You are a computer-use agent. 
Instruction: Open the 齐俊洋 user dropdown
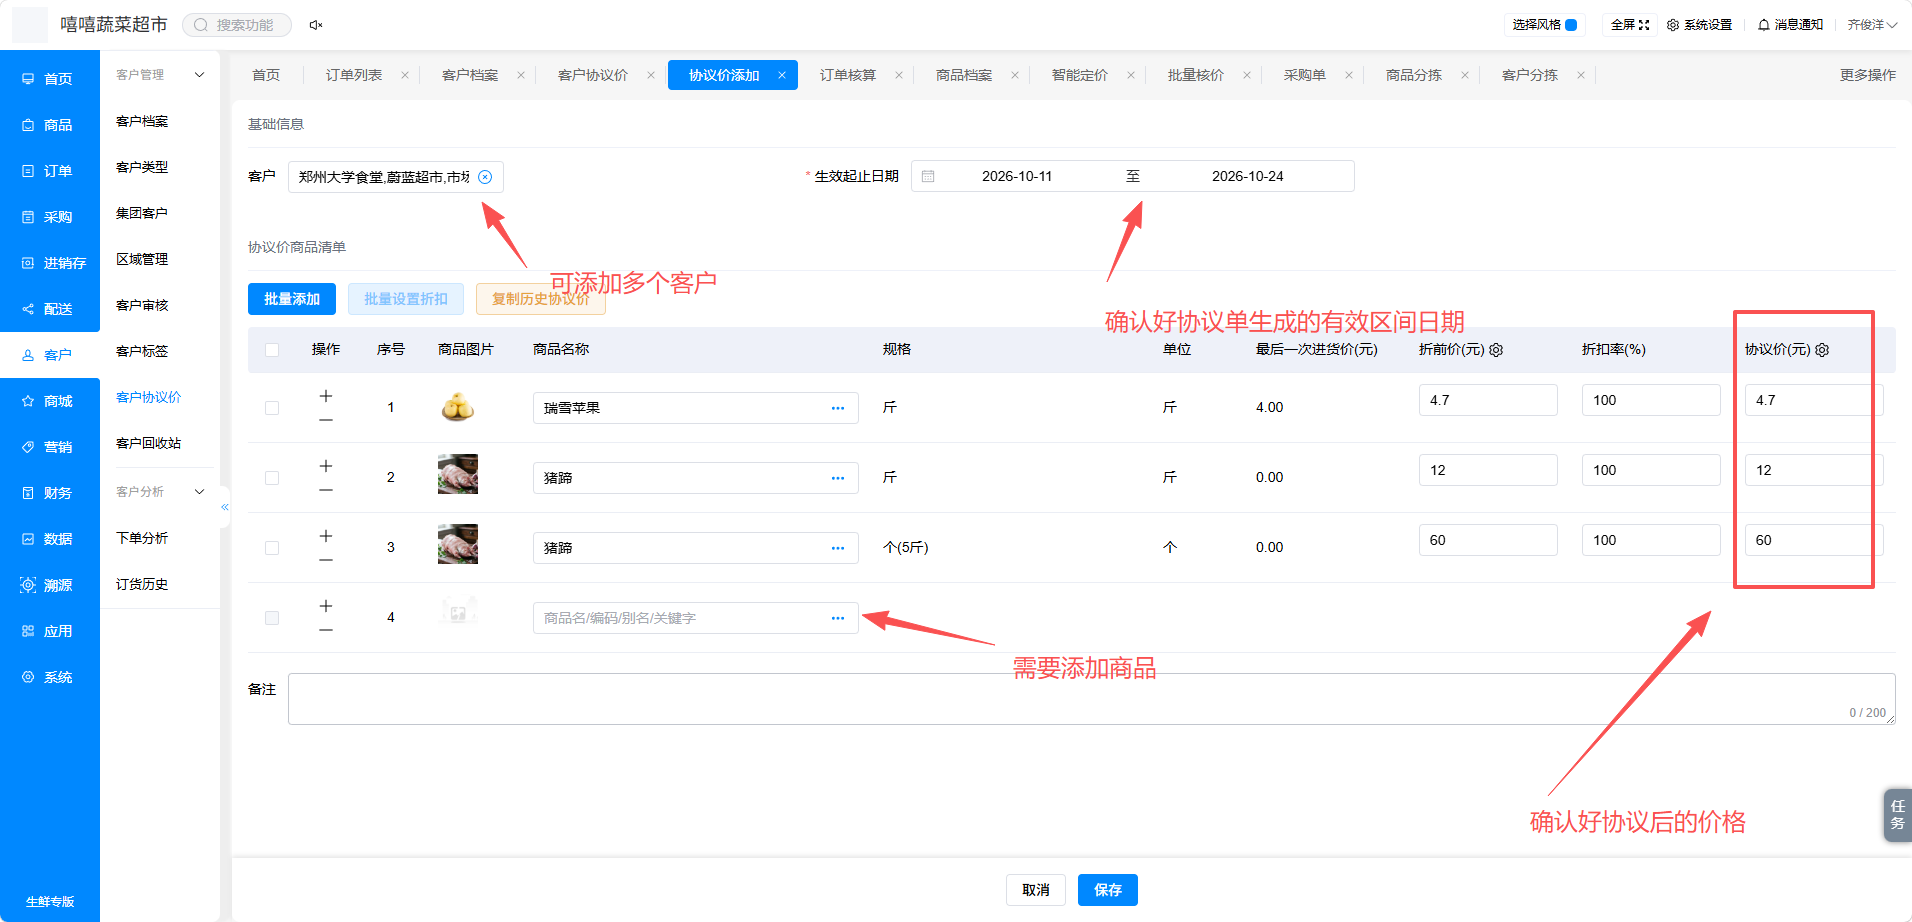click(1872, 25)
